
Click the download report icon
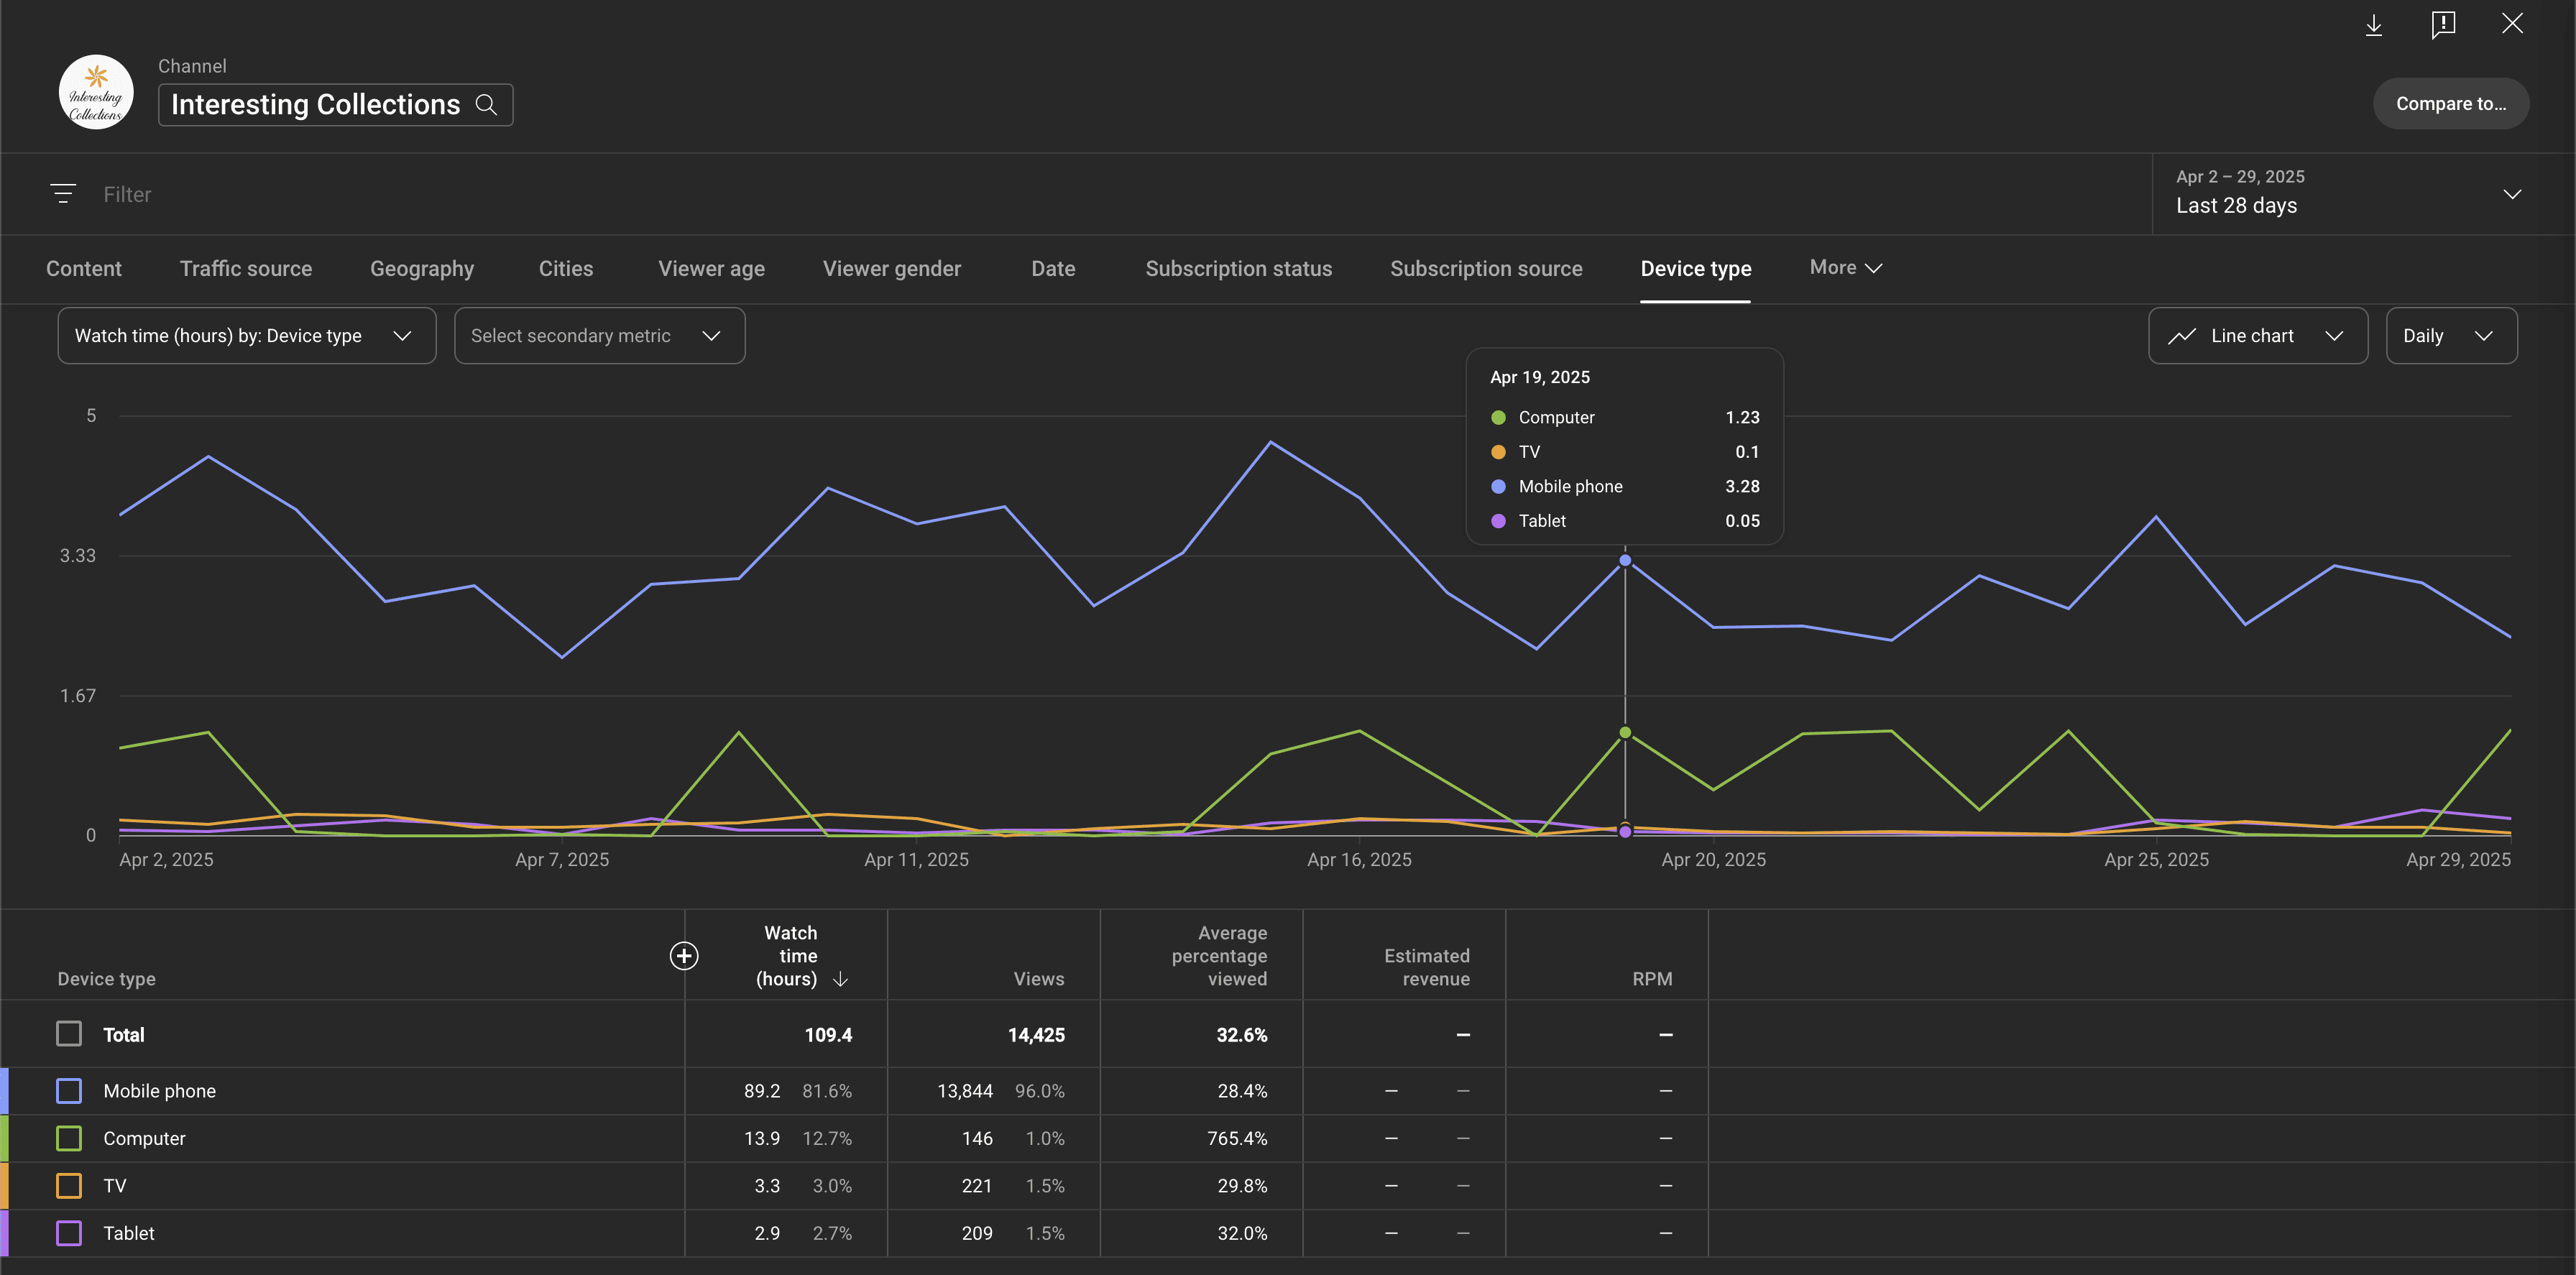coord(2373,25)
